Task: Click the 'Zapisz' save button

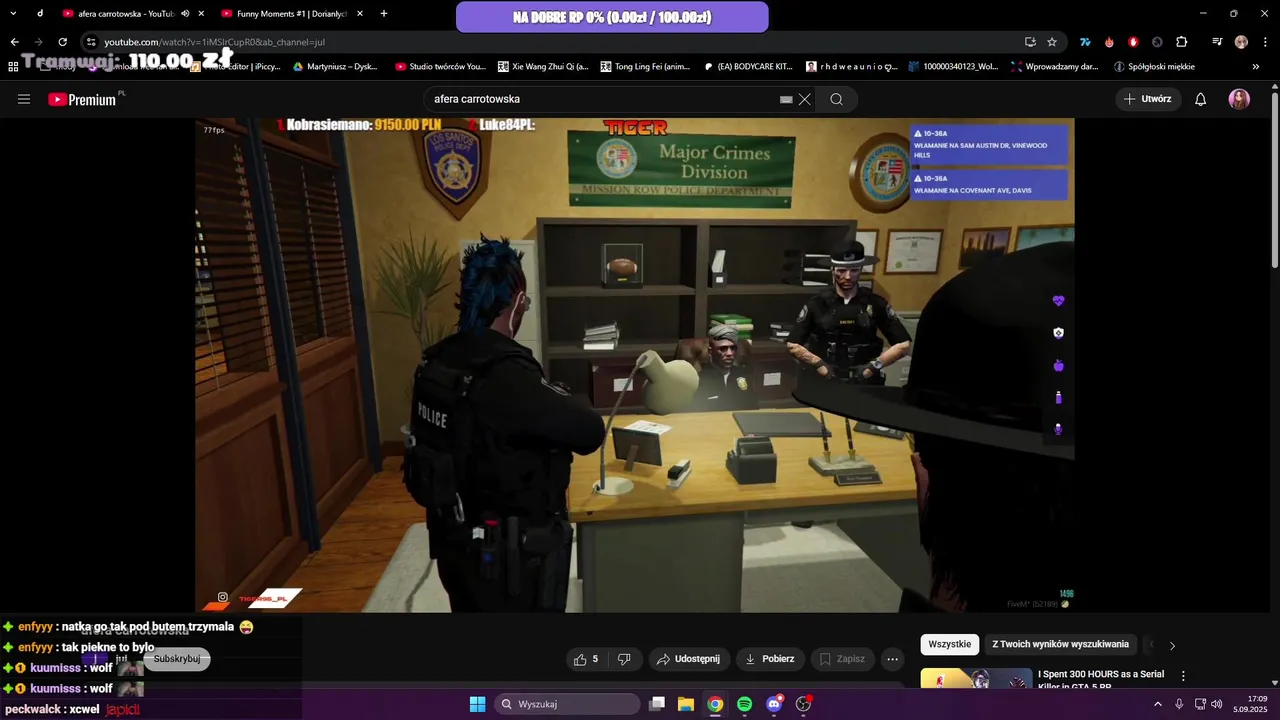Action: coord(842,659)
